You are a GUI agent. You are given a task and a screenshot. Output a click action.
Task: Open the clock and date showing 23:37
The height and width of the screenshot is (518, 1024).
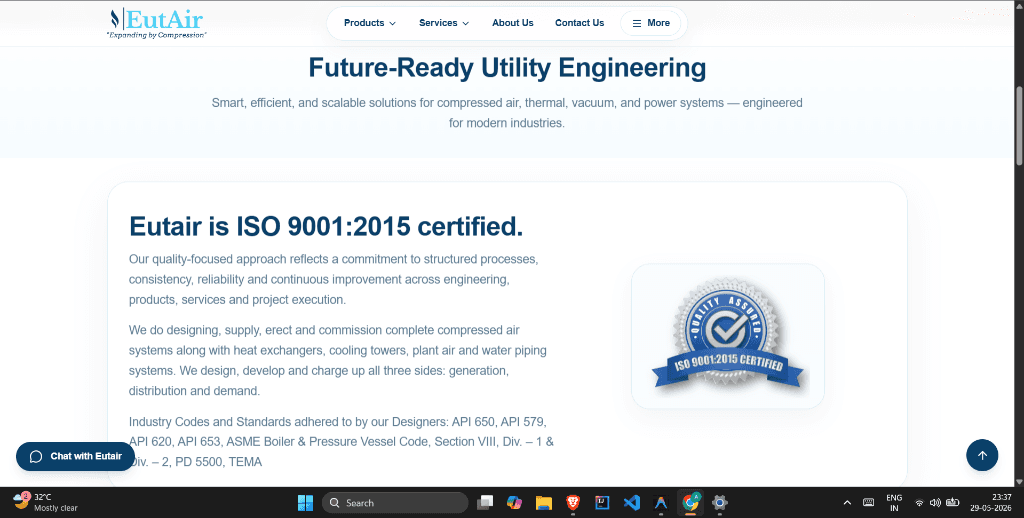point(993,502)
